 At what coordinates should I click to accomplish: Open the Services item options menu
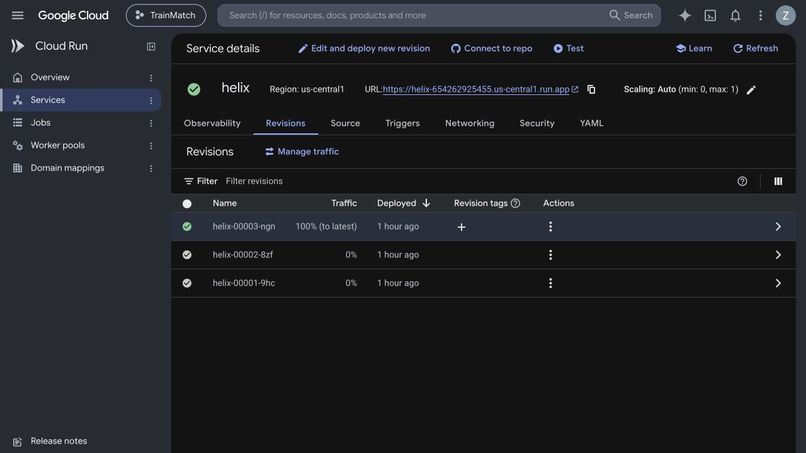tap(151, 100)
